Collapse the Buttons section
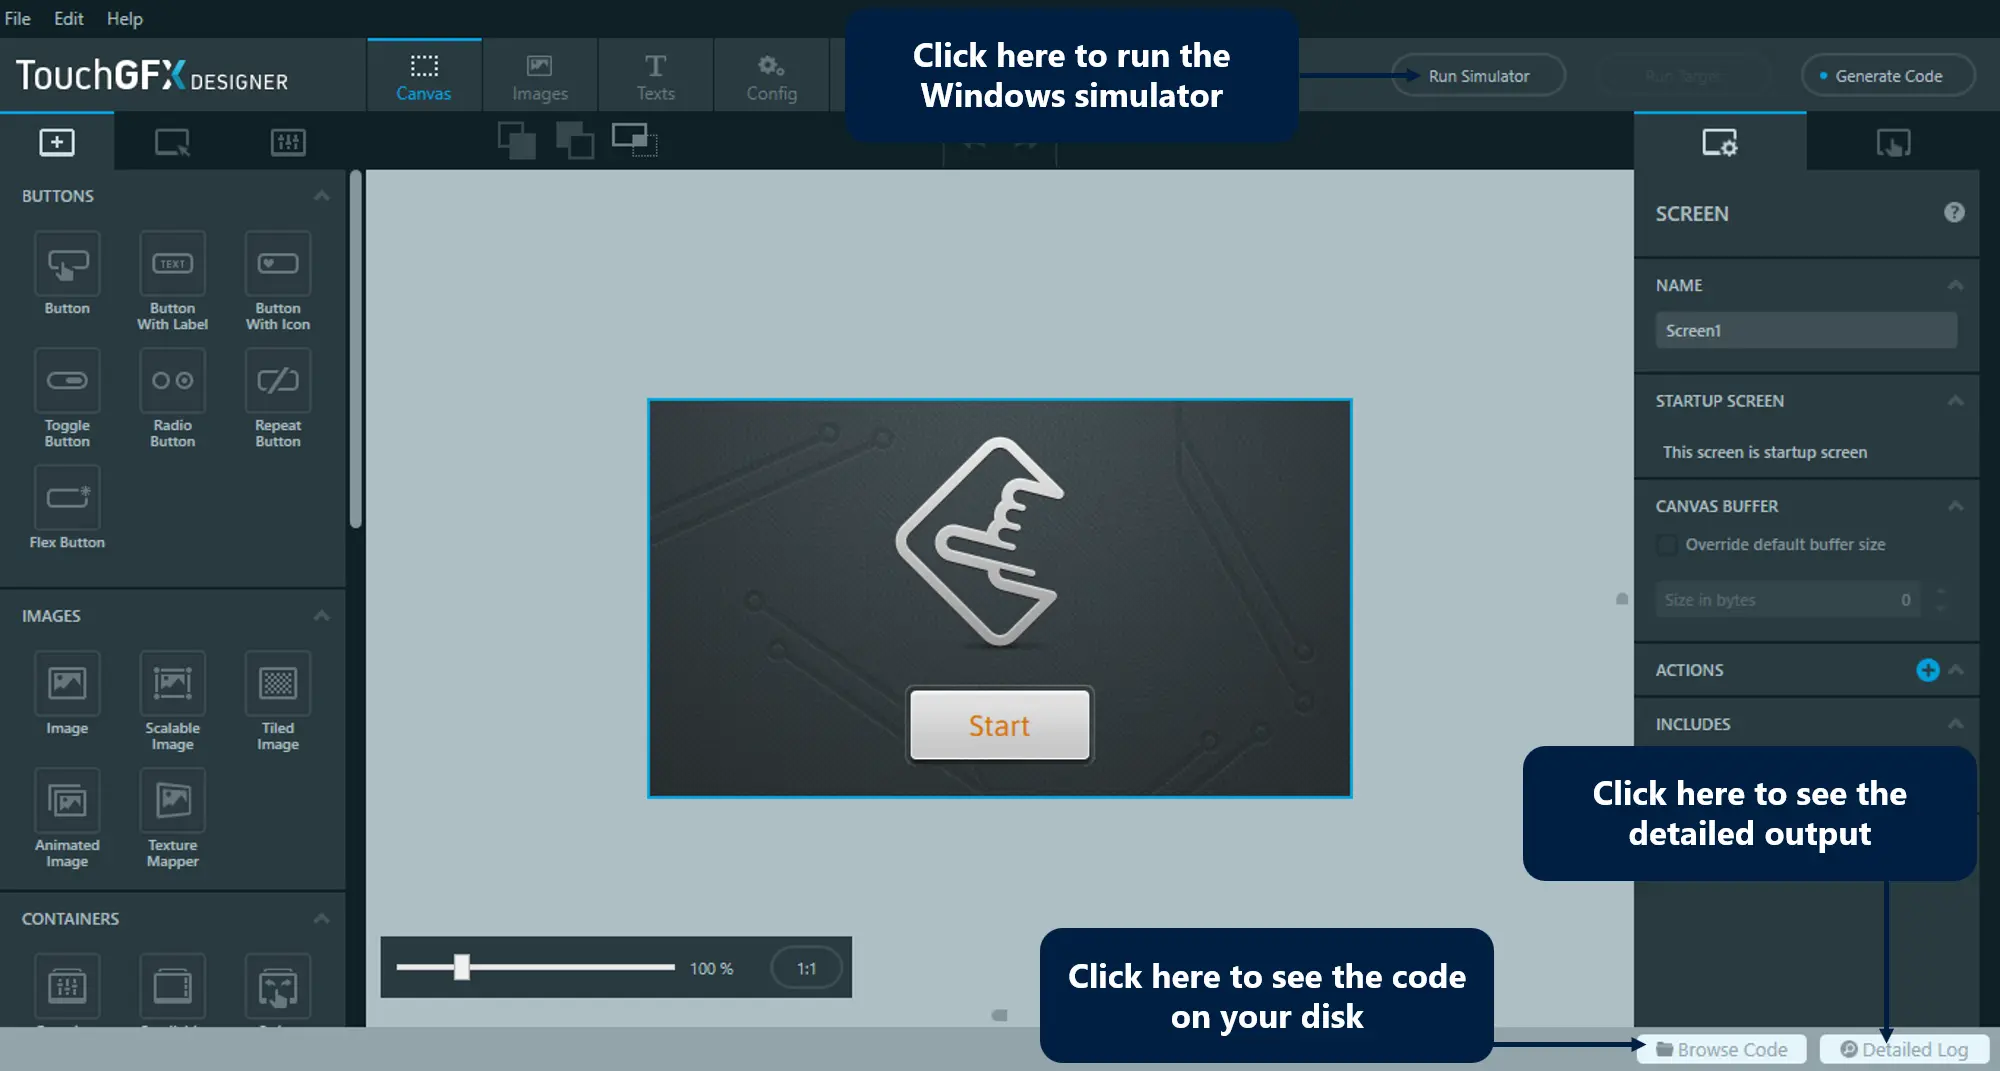2000x1071 pixels. pyautogui.click(x=322, y=196)
